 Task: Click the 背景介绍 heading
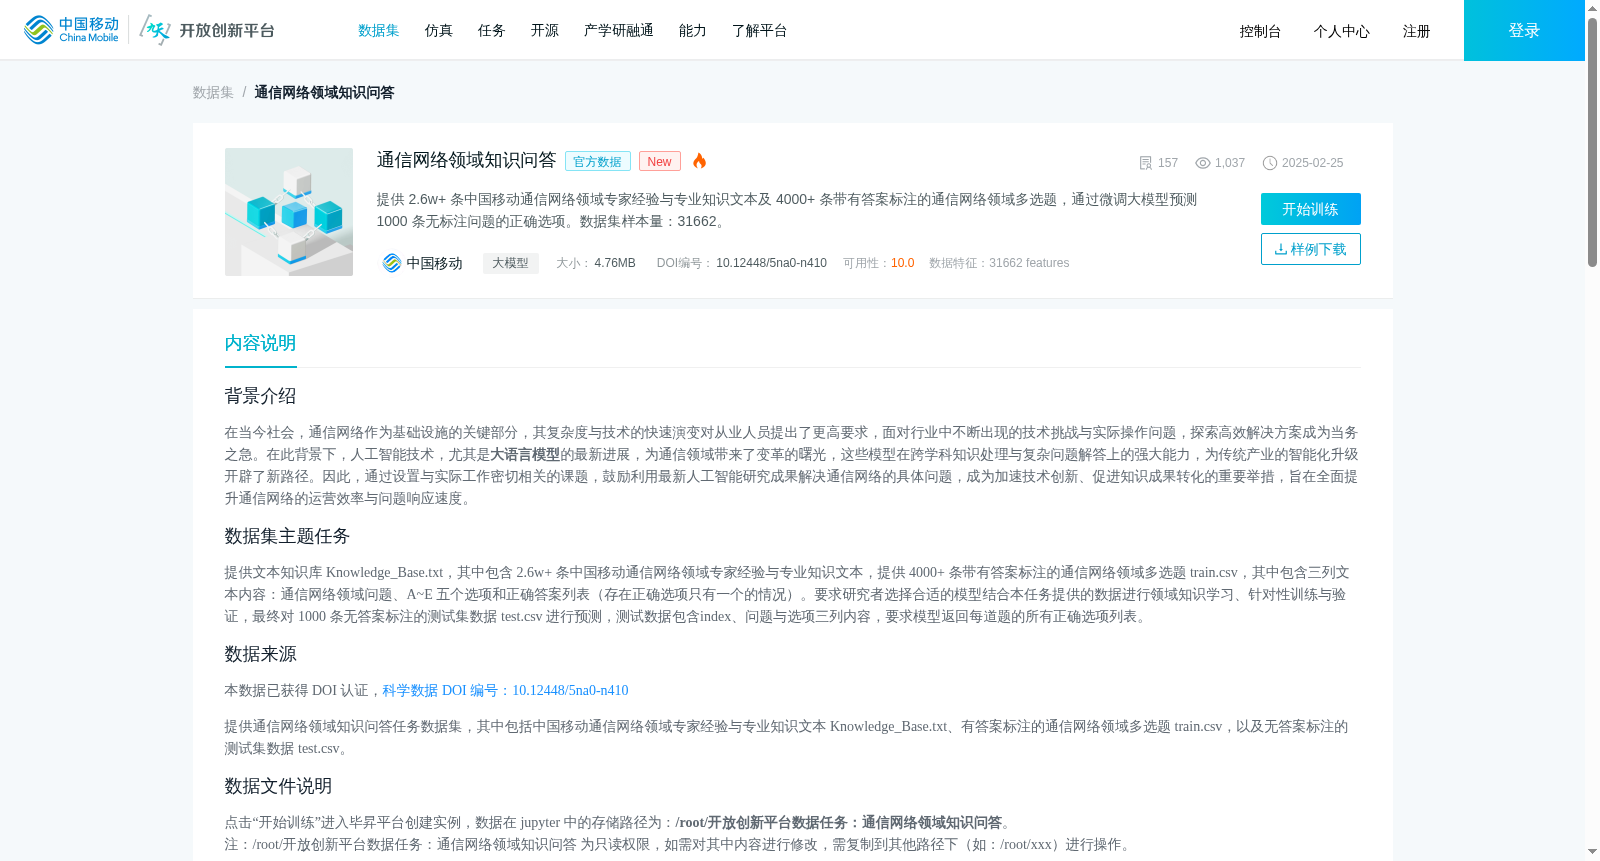click(260, 396)
